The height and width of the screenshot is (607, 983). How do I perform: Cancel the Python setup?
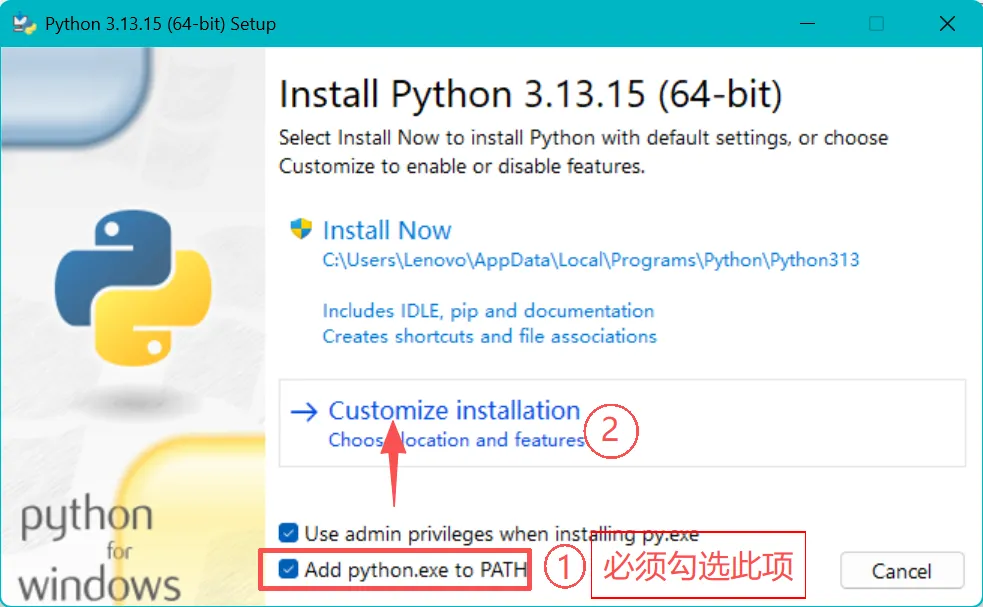902,571
